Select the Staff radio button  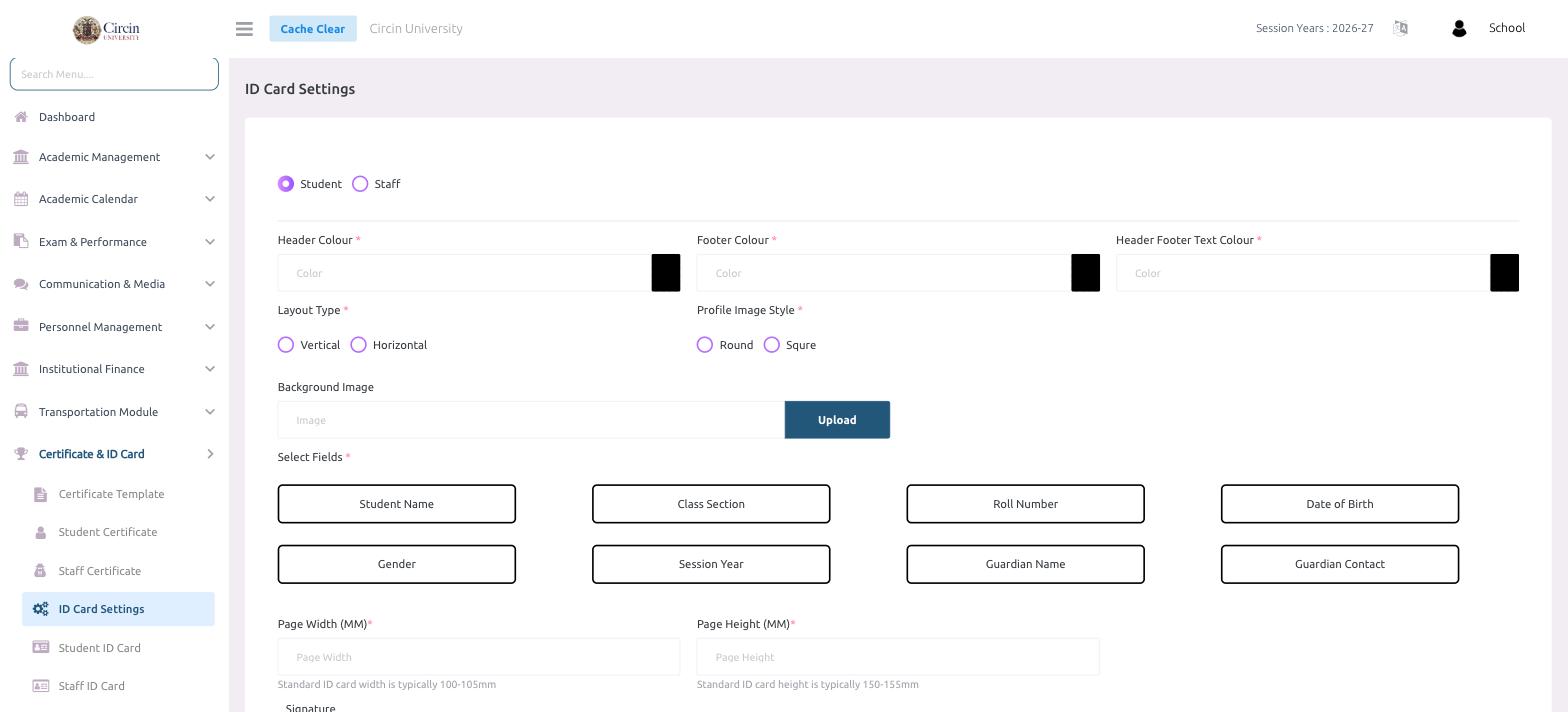coord(360,184)
